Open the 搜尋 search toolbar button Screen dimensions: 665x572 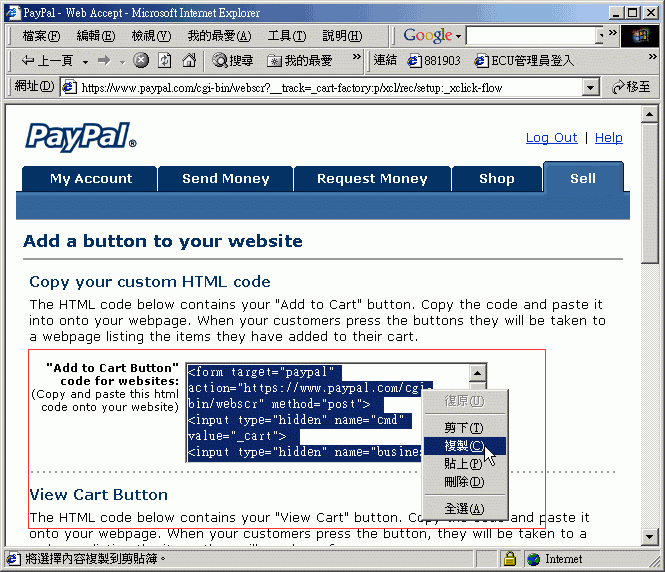pos(232,61)
